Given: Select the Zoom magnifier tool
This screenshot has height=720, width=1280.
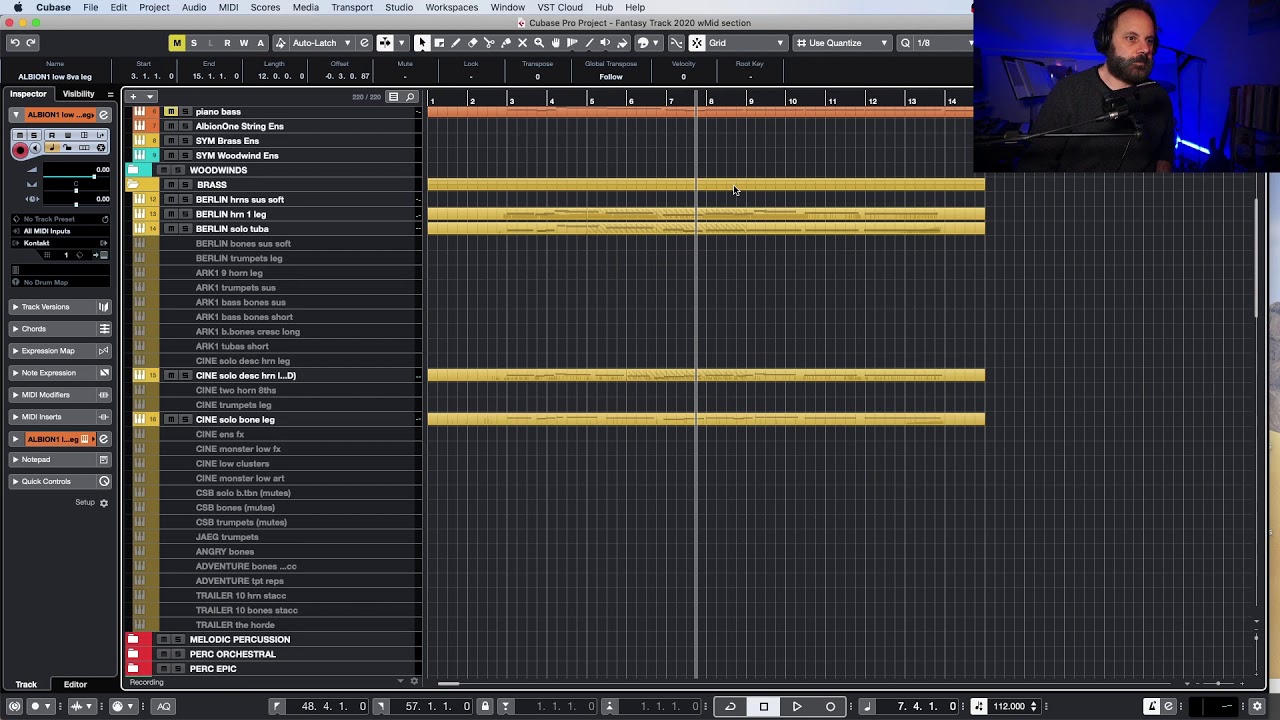Looking at the screenshot, I should 539,42.
